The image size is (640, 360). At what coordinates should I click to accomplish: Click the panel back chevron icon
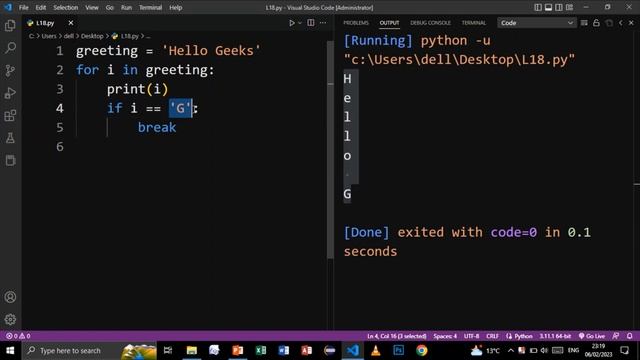tap(621, 23)
